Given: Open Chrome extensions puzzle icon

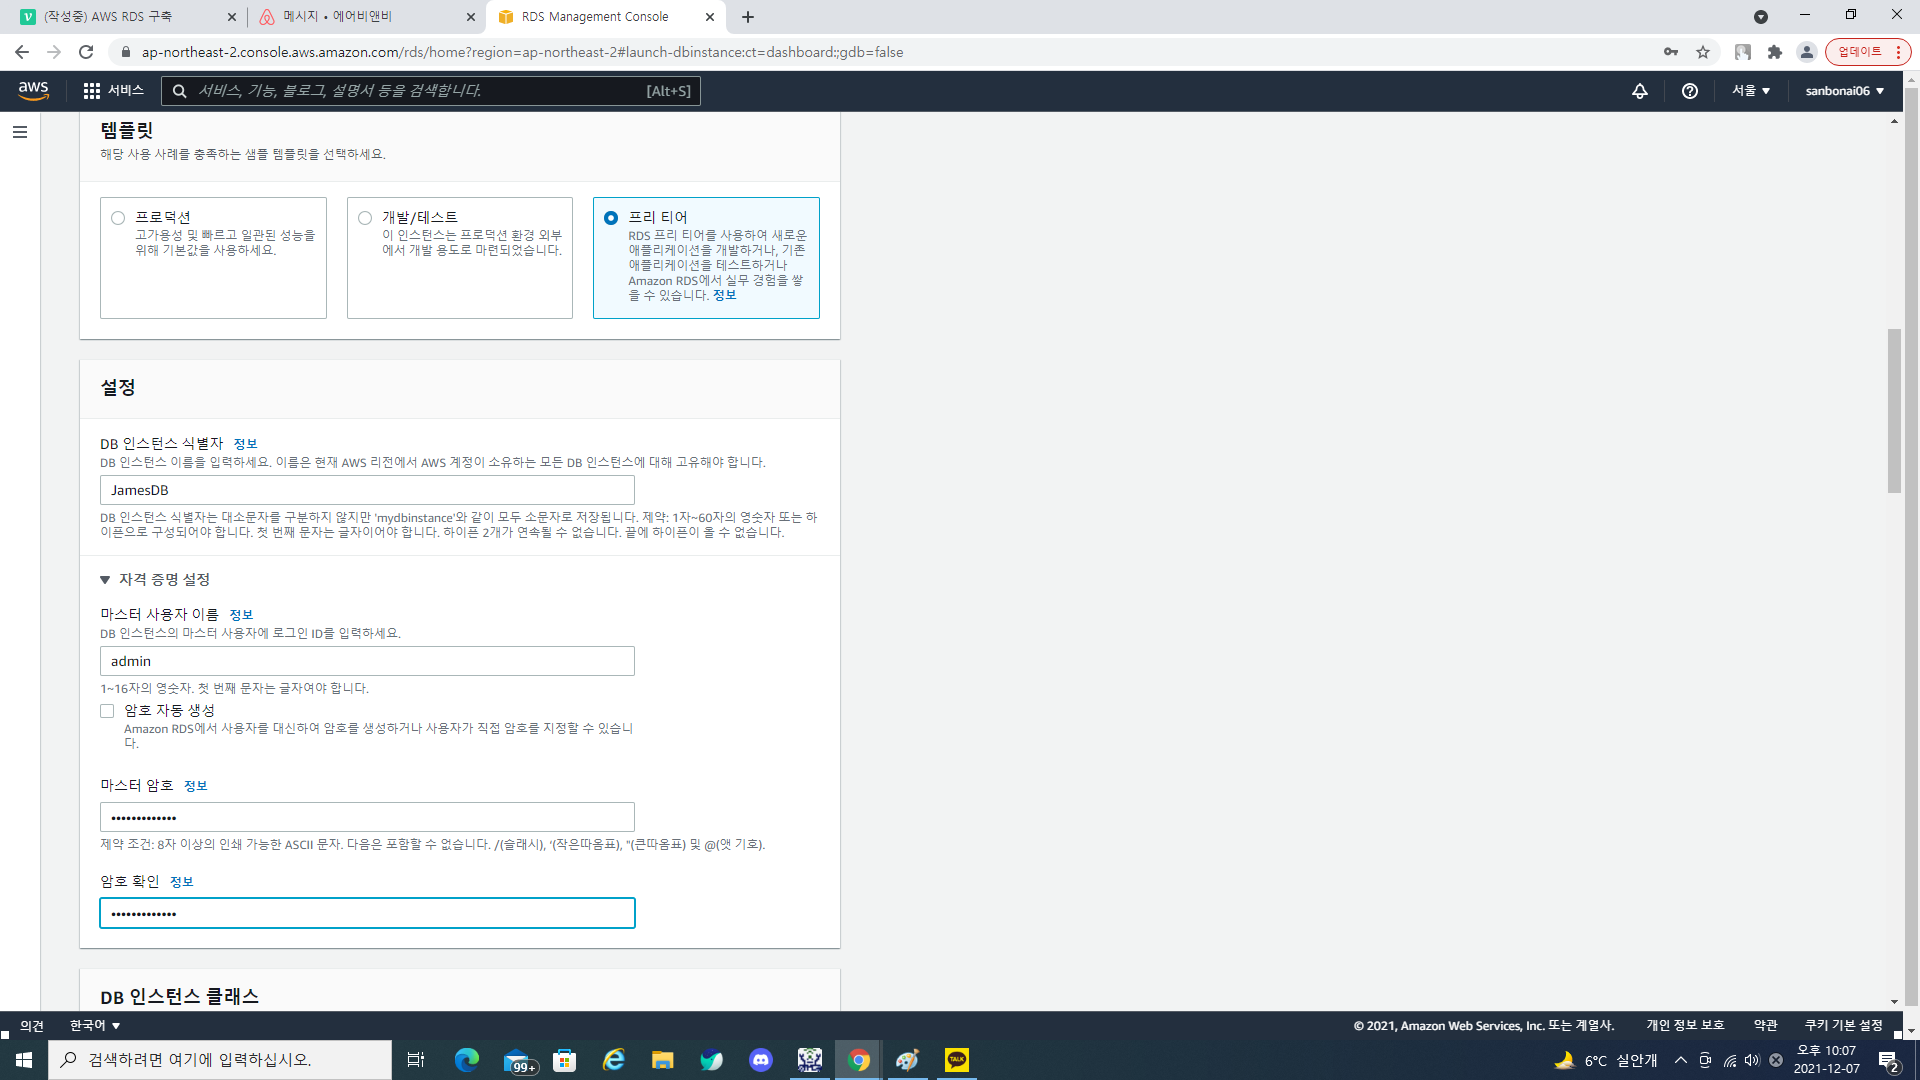Looking at the screenshot, I should pos(1775,52).
